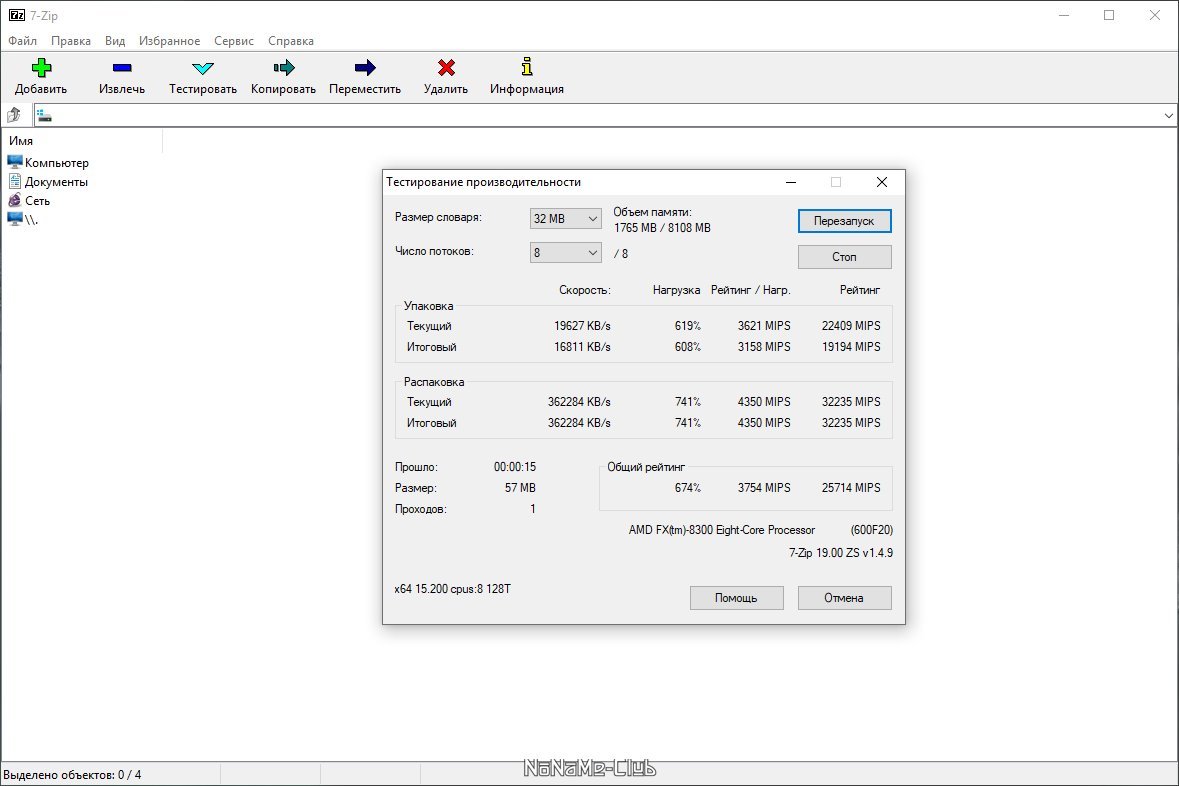Open the Сервис menu
Screen dimensions: 1179x786
[234, 41]
